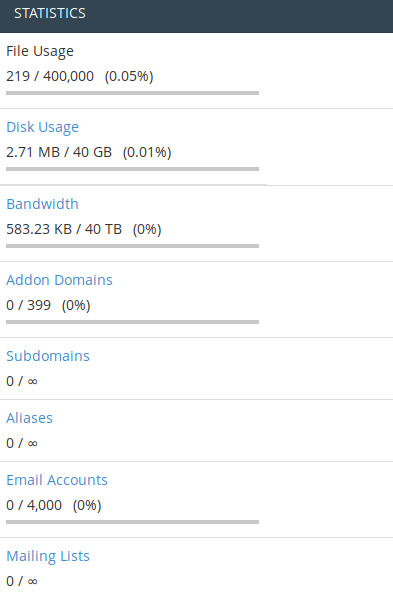The height and width of the screenshot is (593, 393).
Task: Click the 0 / 4,000 email accounts value
Action: (x=34, y=505)
